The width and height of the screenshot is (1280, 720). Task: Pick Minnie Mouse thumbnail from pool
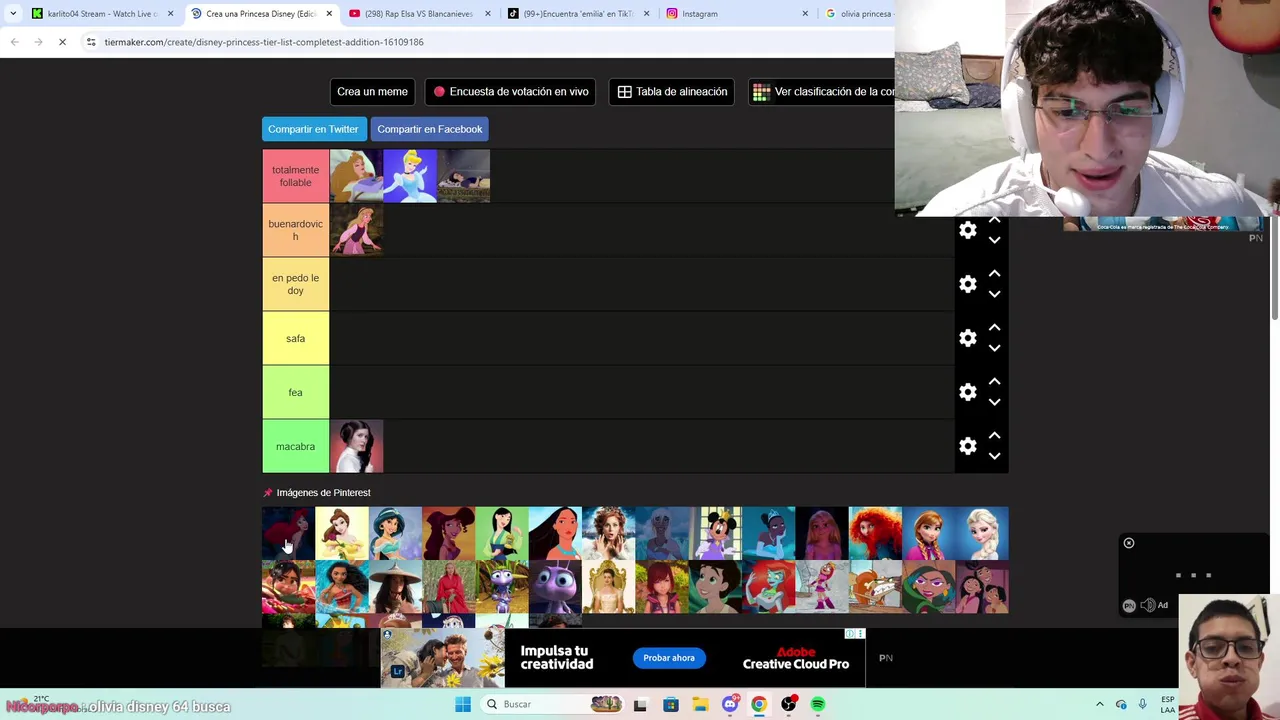715,533
